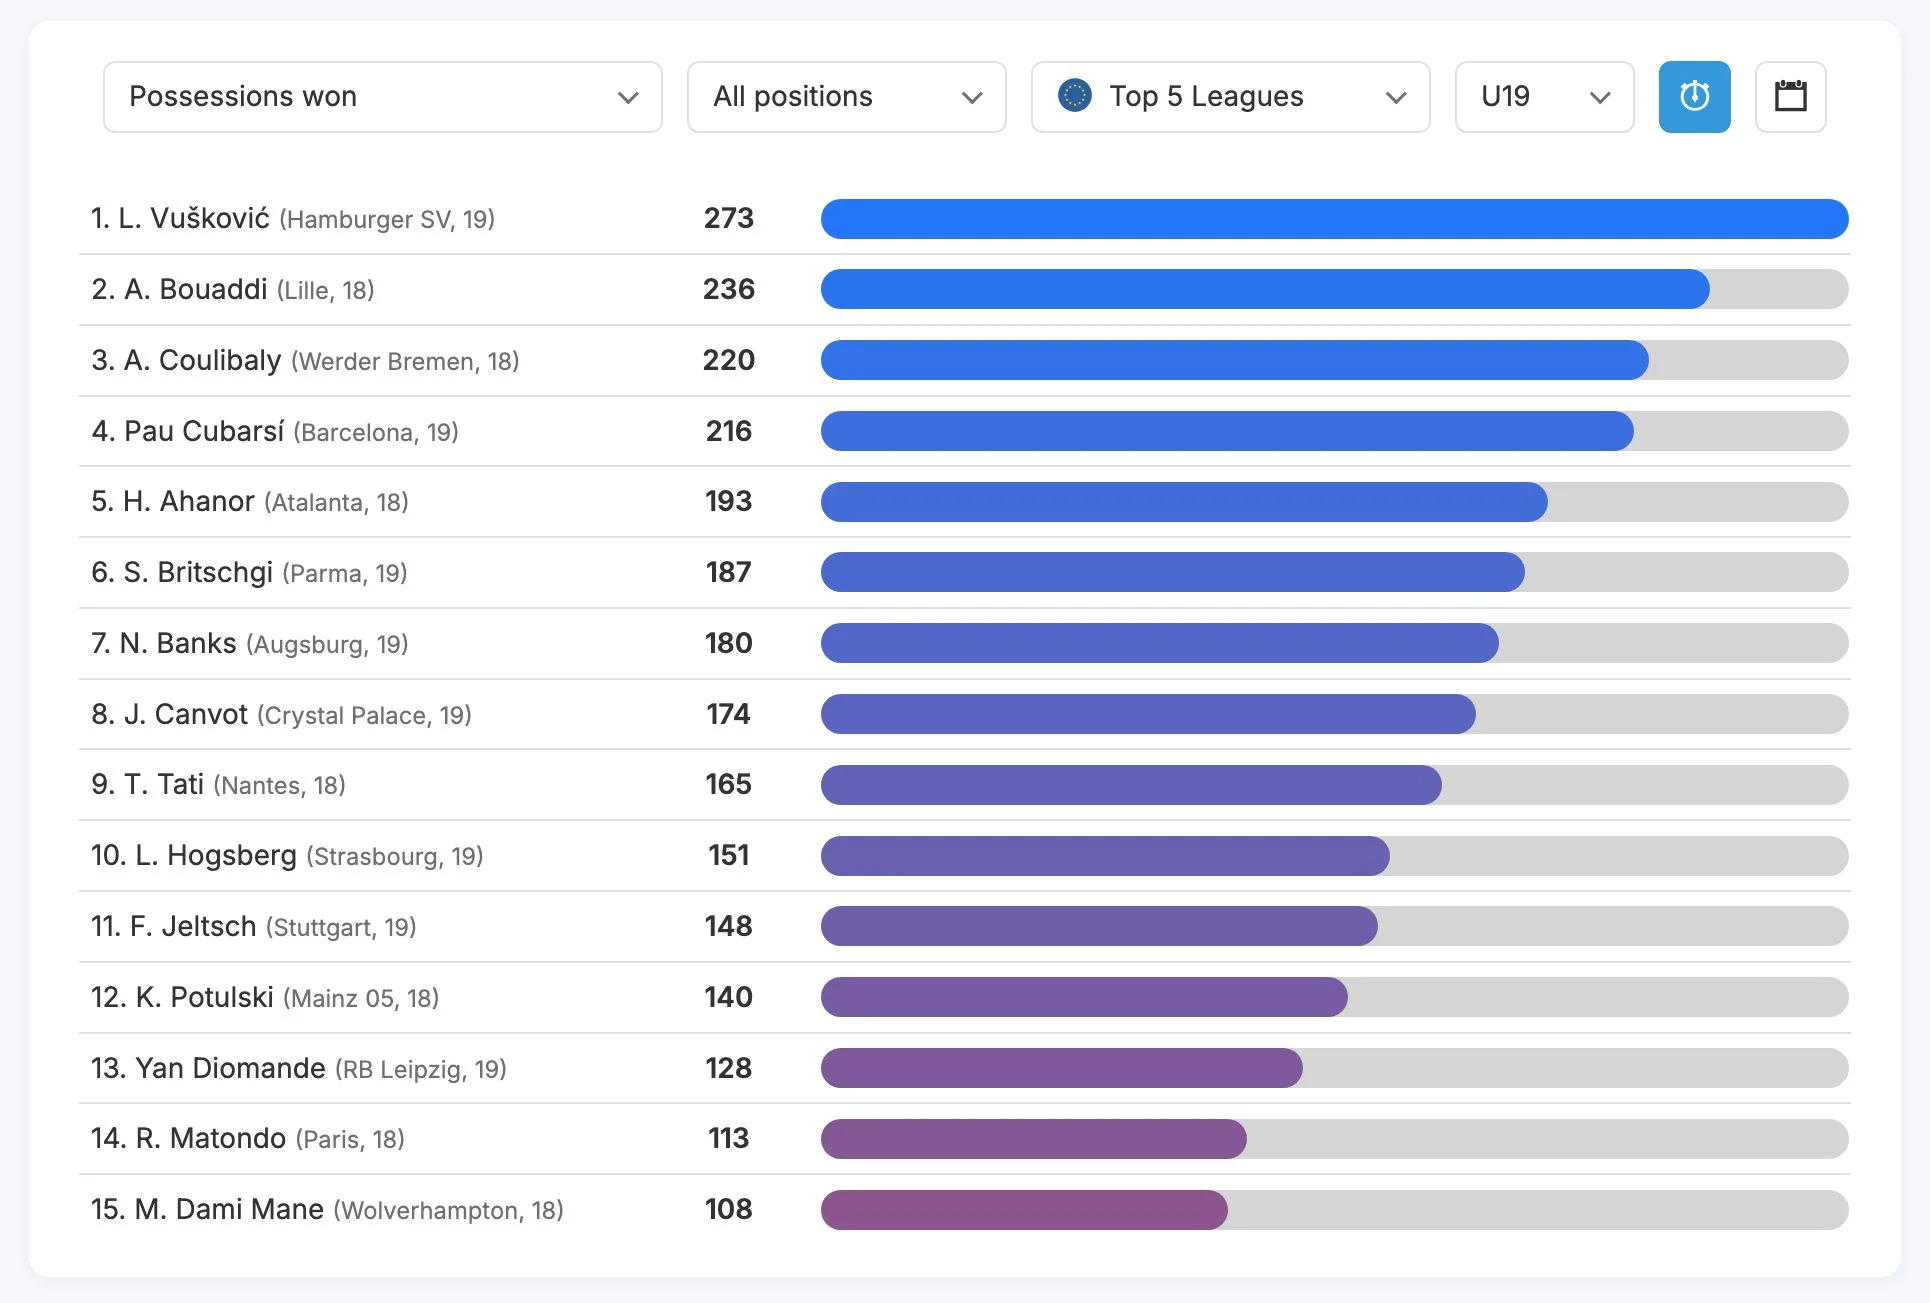
Task: Open the Top 5 Leagues dropdown
Action: (1230, 97)
